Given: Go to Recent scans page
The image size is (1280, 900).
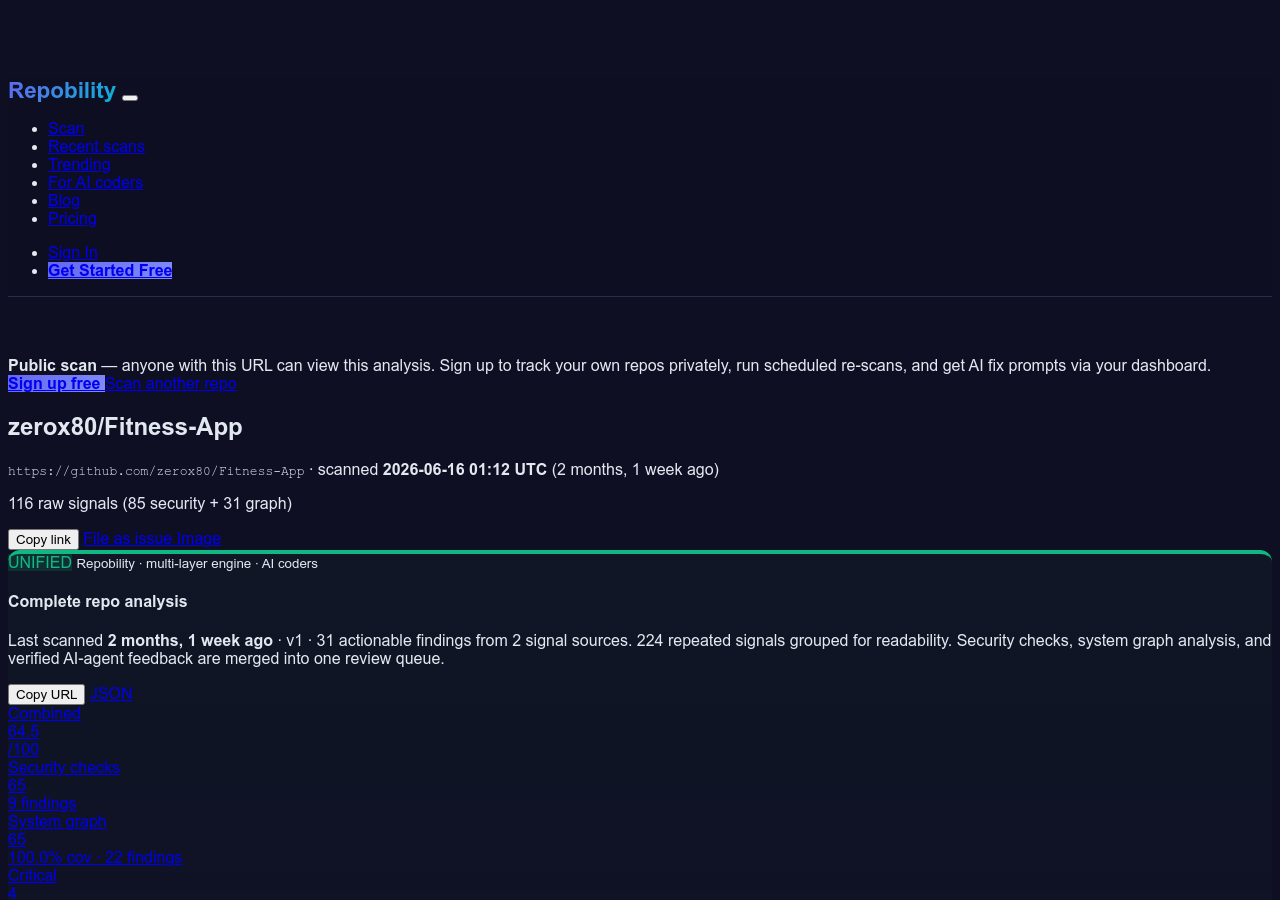Looking at the screenshot, I should pyautogui.click(x=96, y=146).
